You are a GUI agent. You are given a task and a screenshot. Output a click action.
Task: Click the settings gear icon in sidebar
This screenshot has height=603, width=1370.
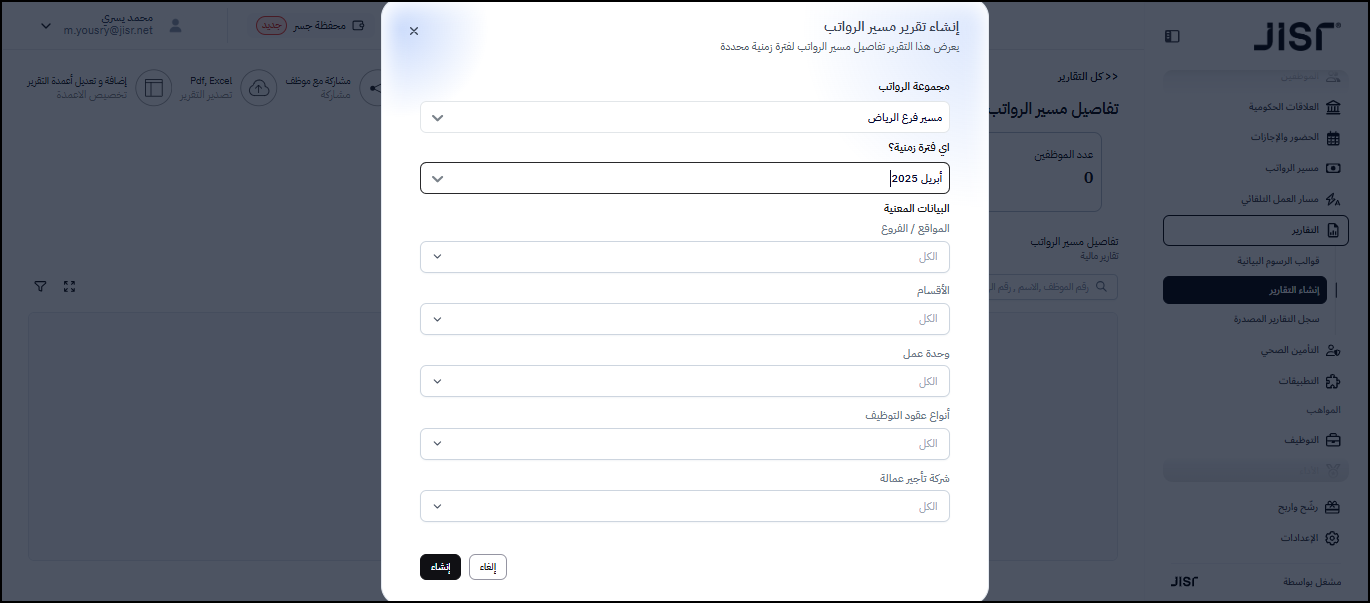tap(1332, 538)
